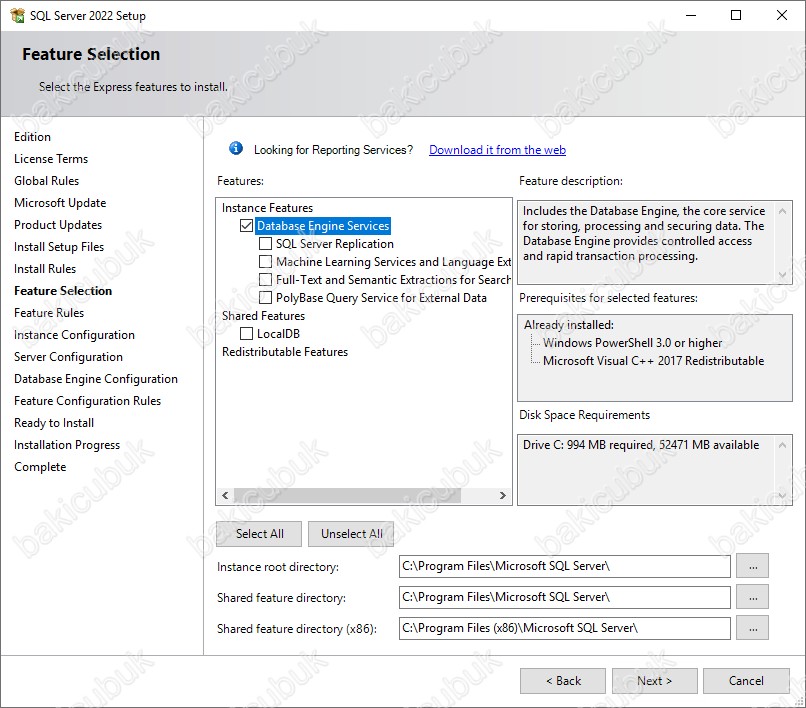Click the Select All button
Image resolution: width=806 pixels, height=708 pixels.
tap(259, 534)
